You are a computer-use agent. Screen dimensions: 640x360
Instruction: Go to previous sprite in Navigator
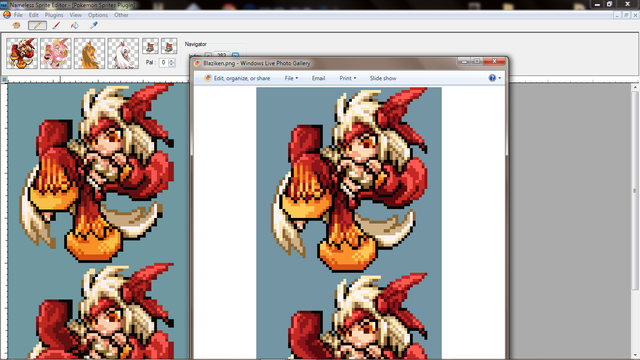pos(208,55)
